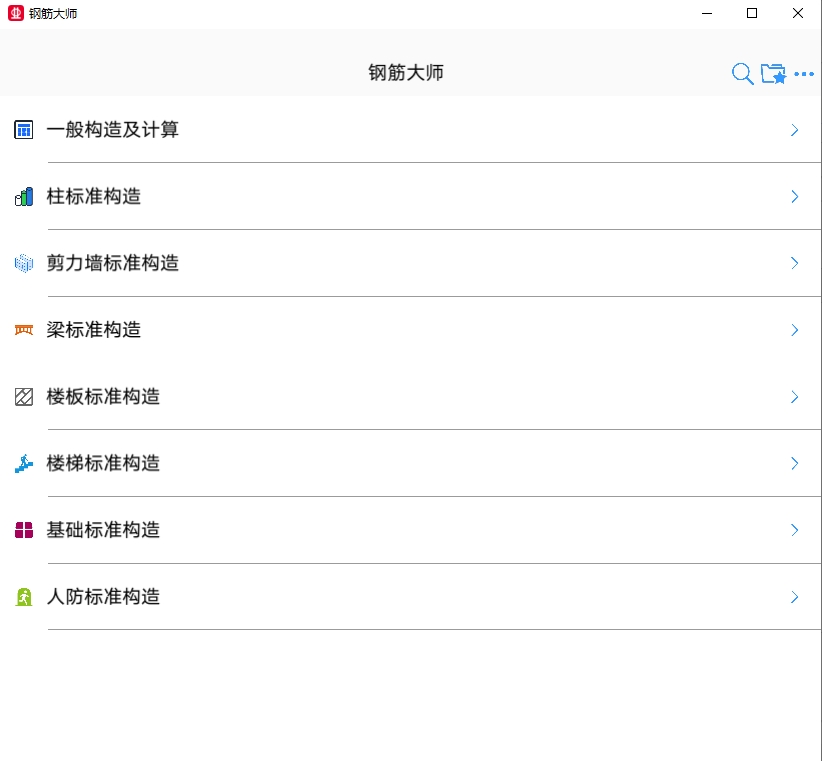Click the column chart icon for 柱标准构造
This screenshot has width=822, height=761.
point(23,196)
